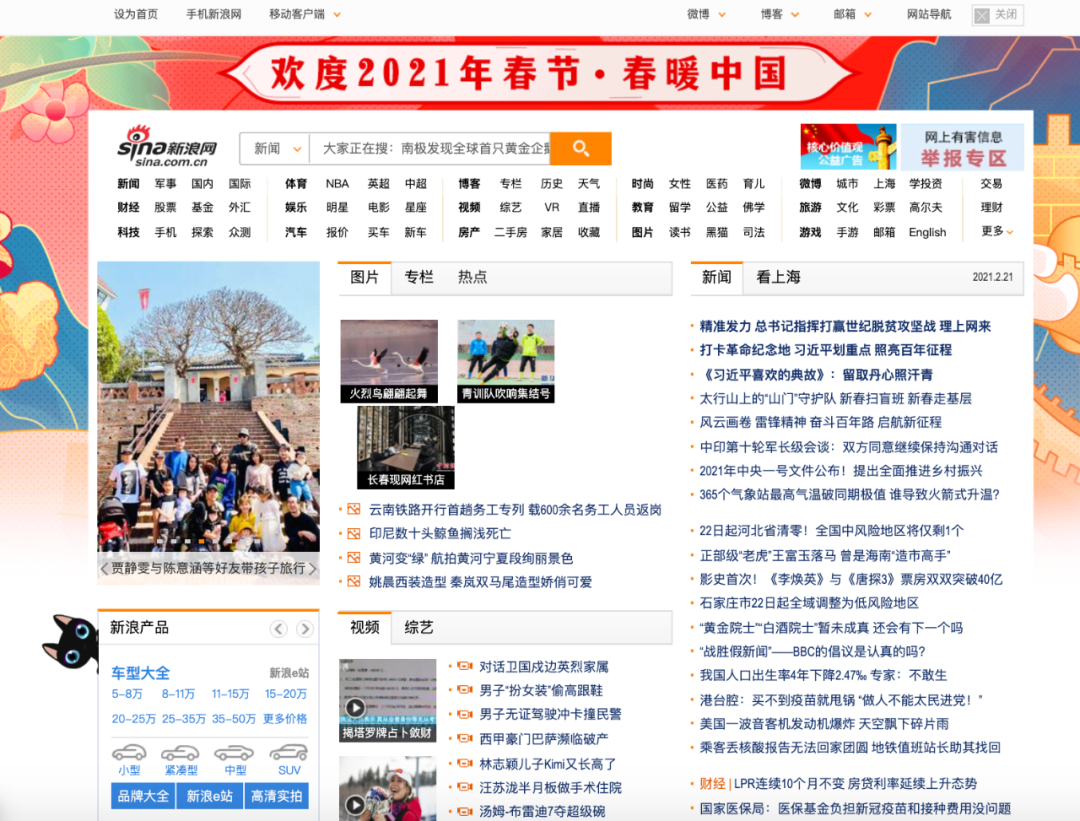Open the 青训队吹响集结号 thumbnail
The image size is (1080, 821).
[506, 361]
